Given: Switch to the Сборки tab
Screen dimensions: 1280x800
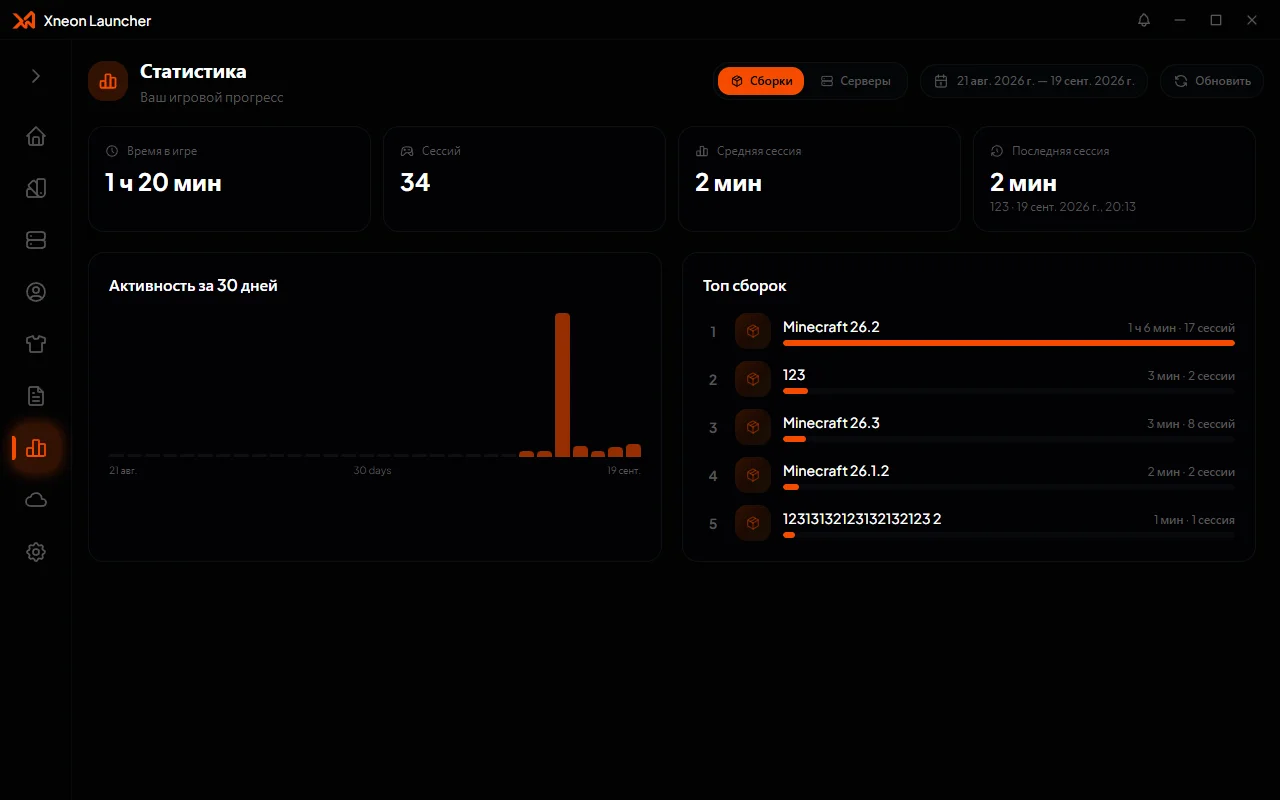Looking at the screenshot, I should tap(761, 81).
